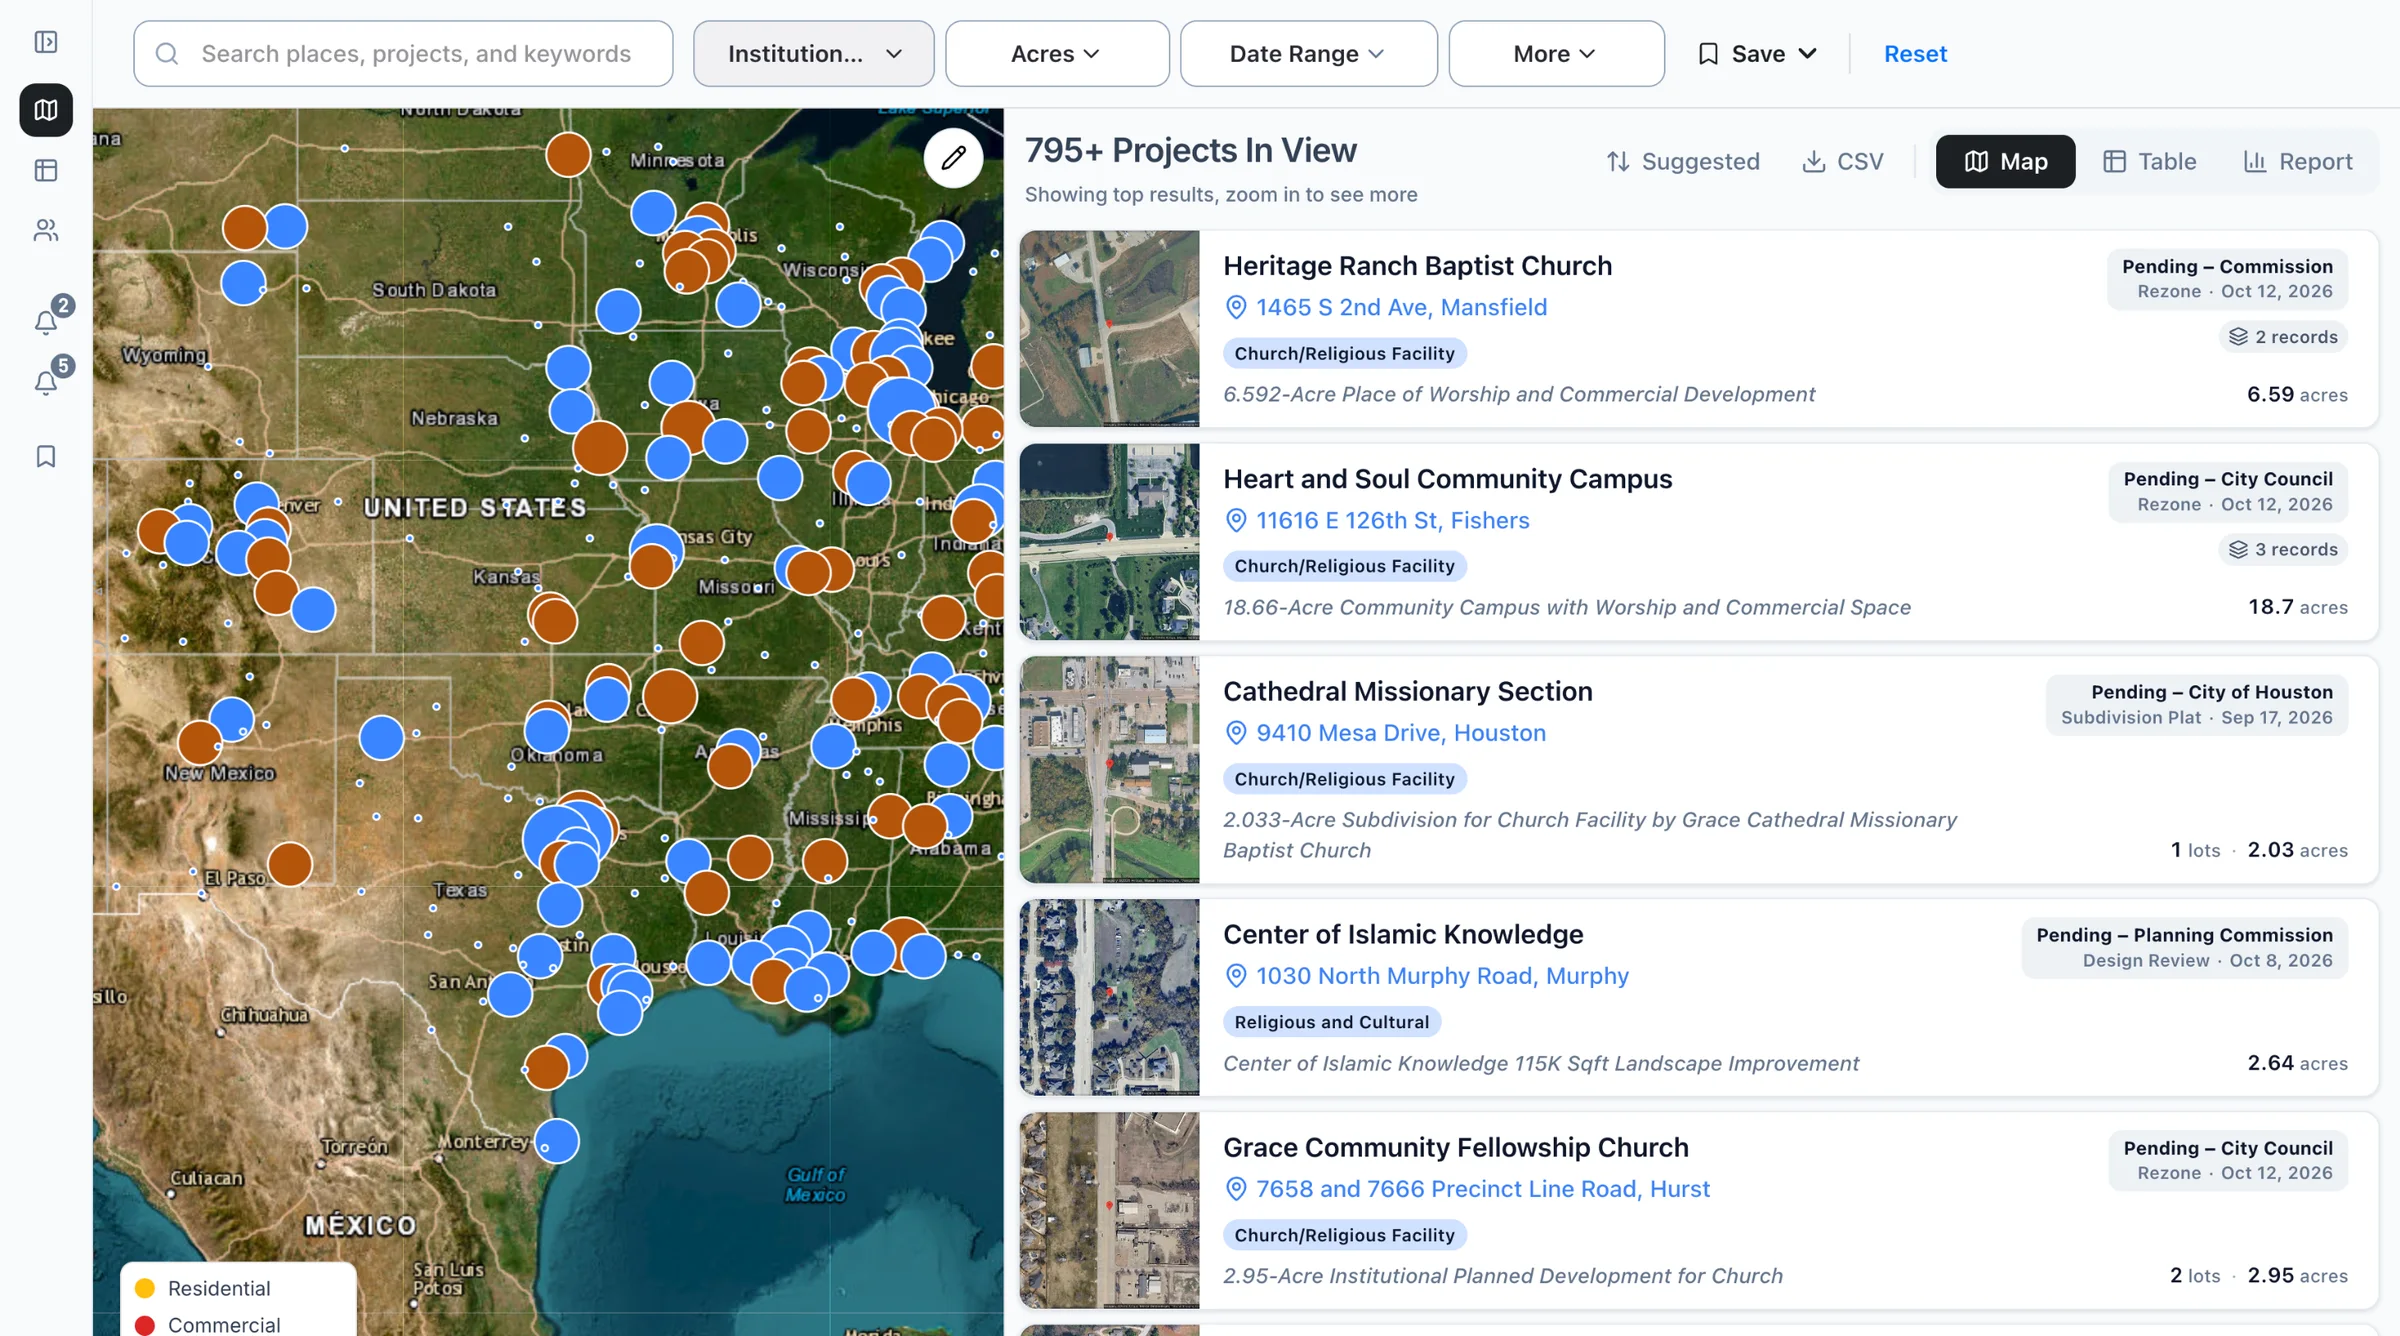Open saved bookmarks sidebar icon
Image resolution: width=2400 pixels, height=1336 pixels.
[46, 456]
